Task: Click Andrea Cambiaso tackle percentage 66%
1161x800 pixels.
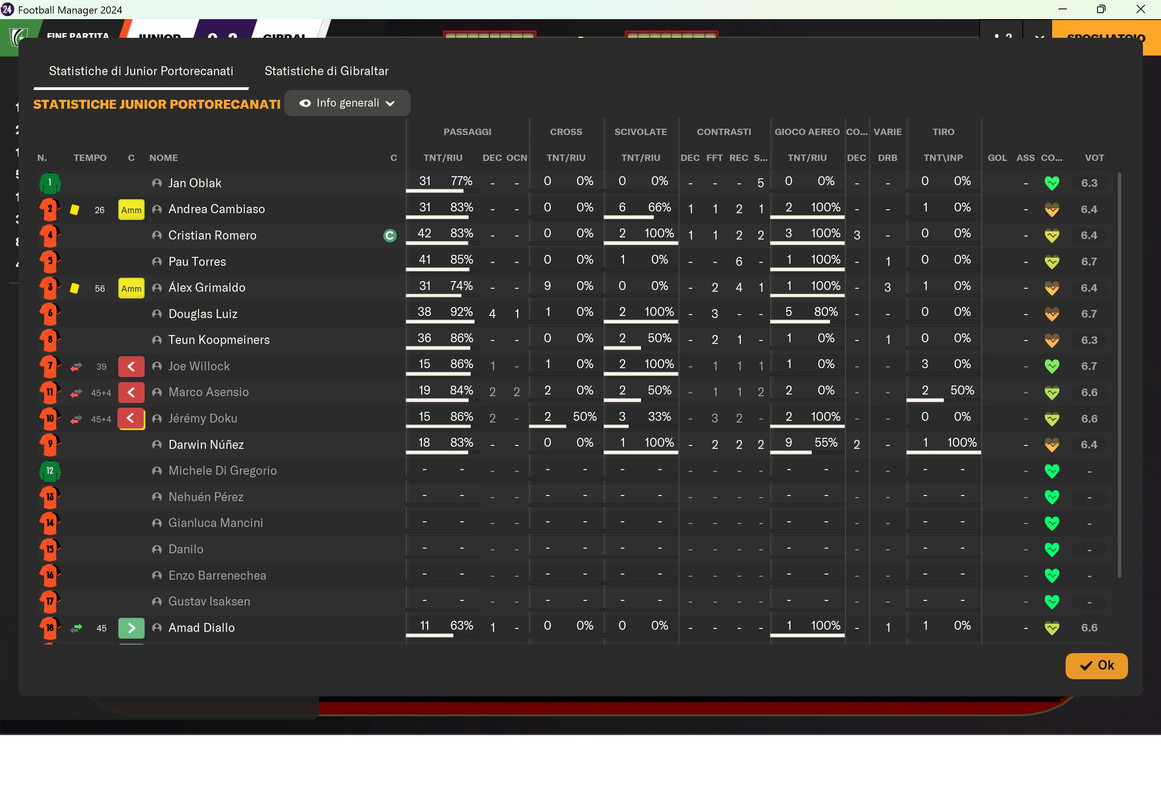Action: tap(660, 207)
